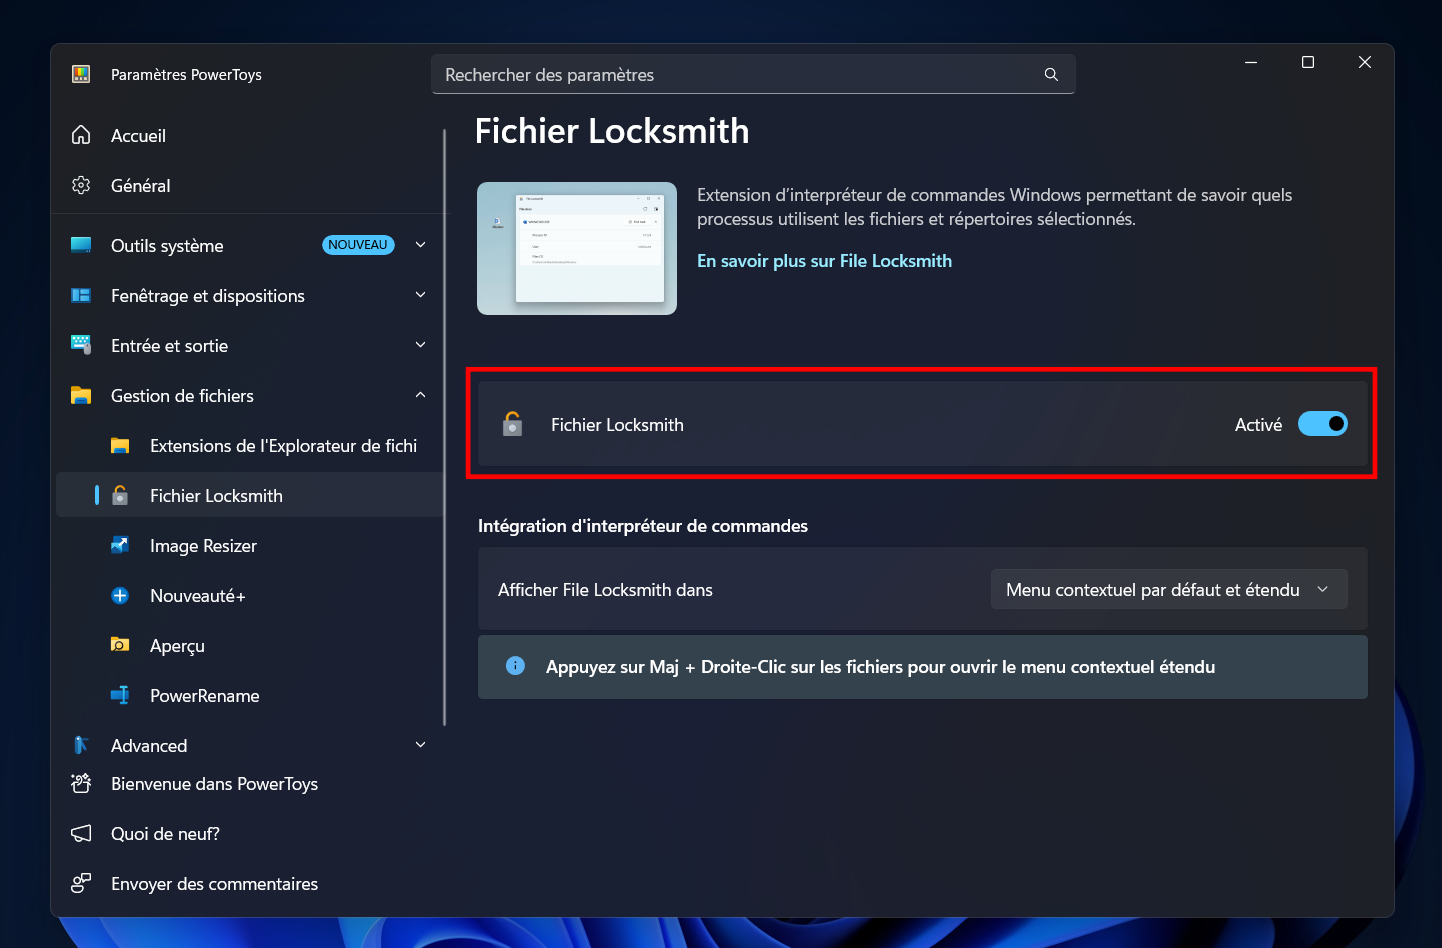Click the PowerToys app logo icon

coord(81,74)
